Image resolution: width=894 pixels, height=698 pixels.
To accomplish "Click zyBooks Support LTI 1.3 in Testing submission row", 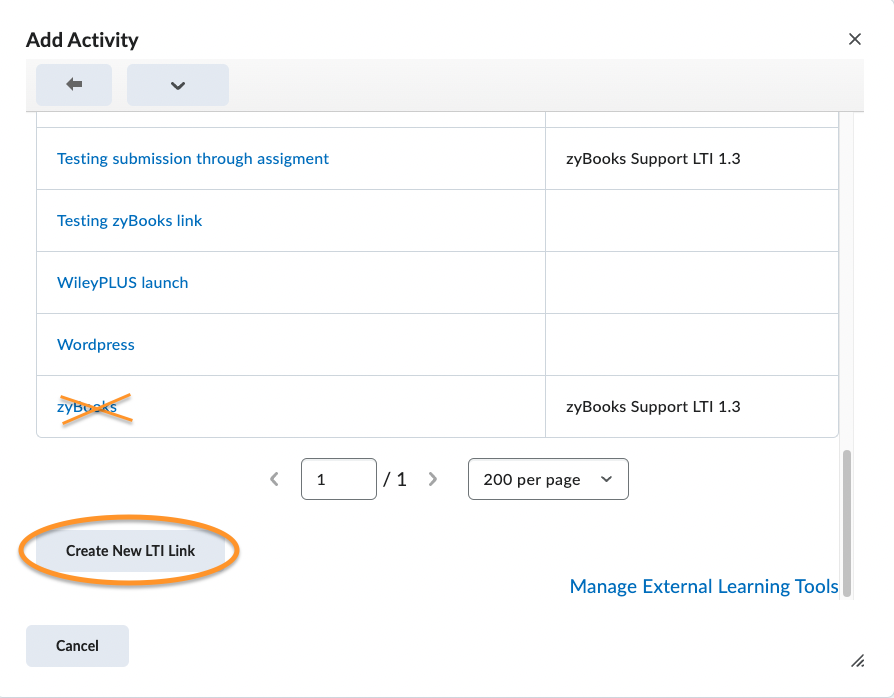I will (x=653, y=159).
